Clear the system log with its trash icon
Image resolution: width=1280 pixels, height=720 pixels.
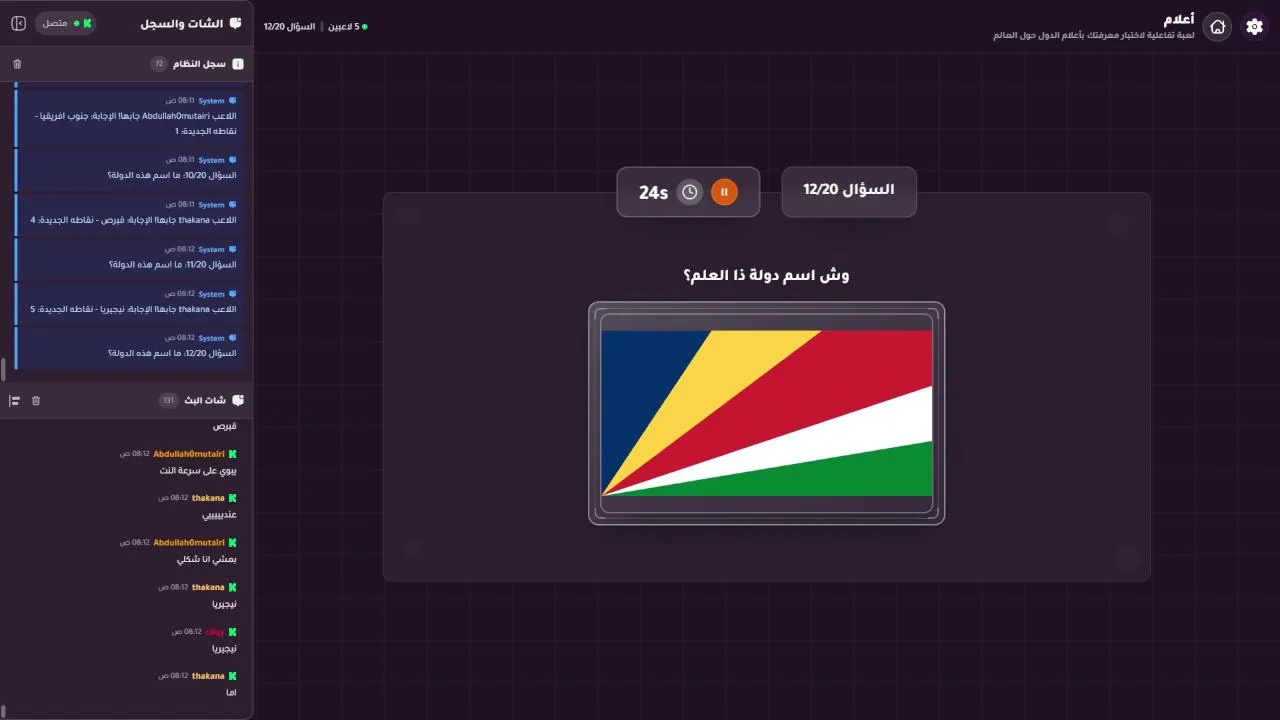(17, 64)
